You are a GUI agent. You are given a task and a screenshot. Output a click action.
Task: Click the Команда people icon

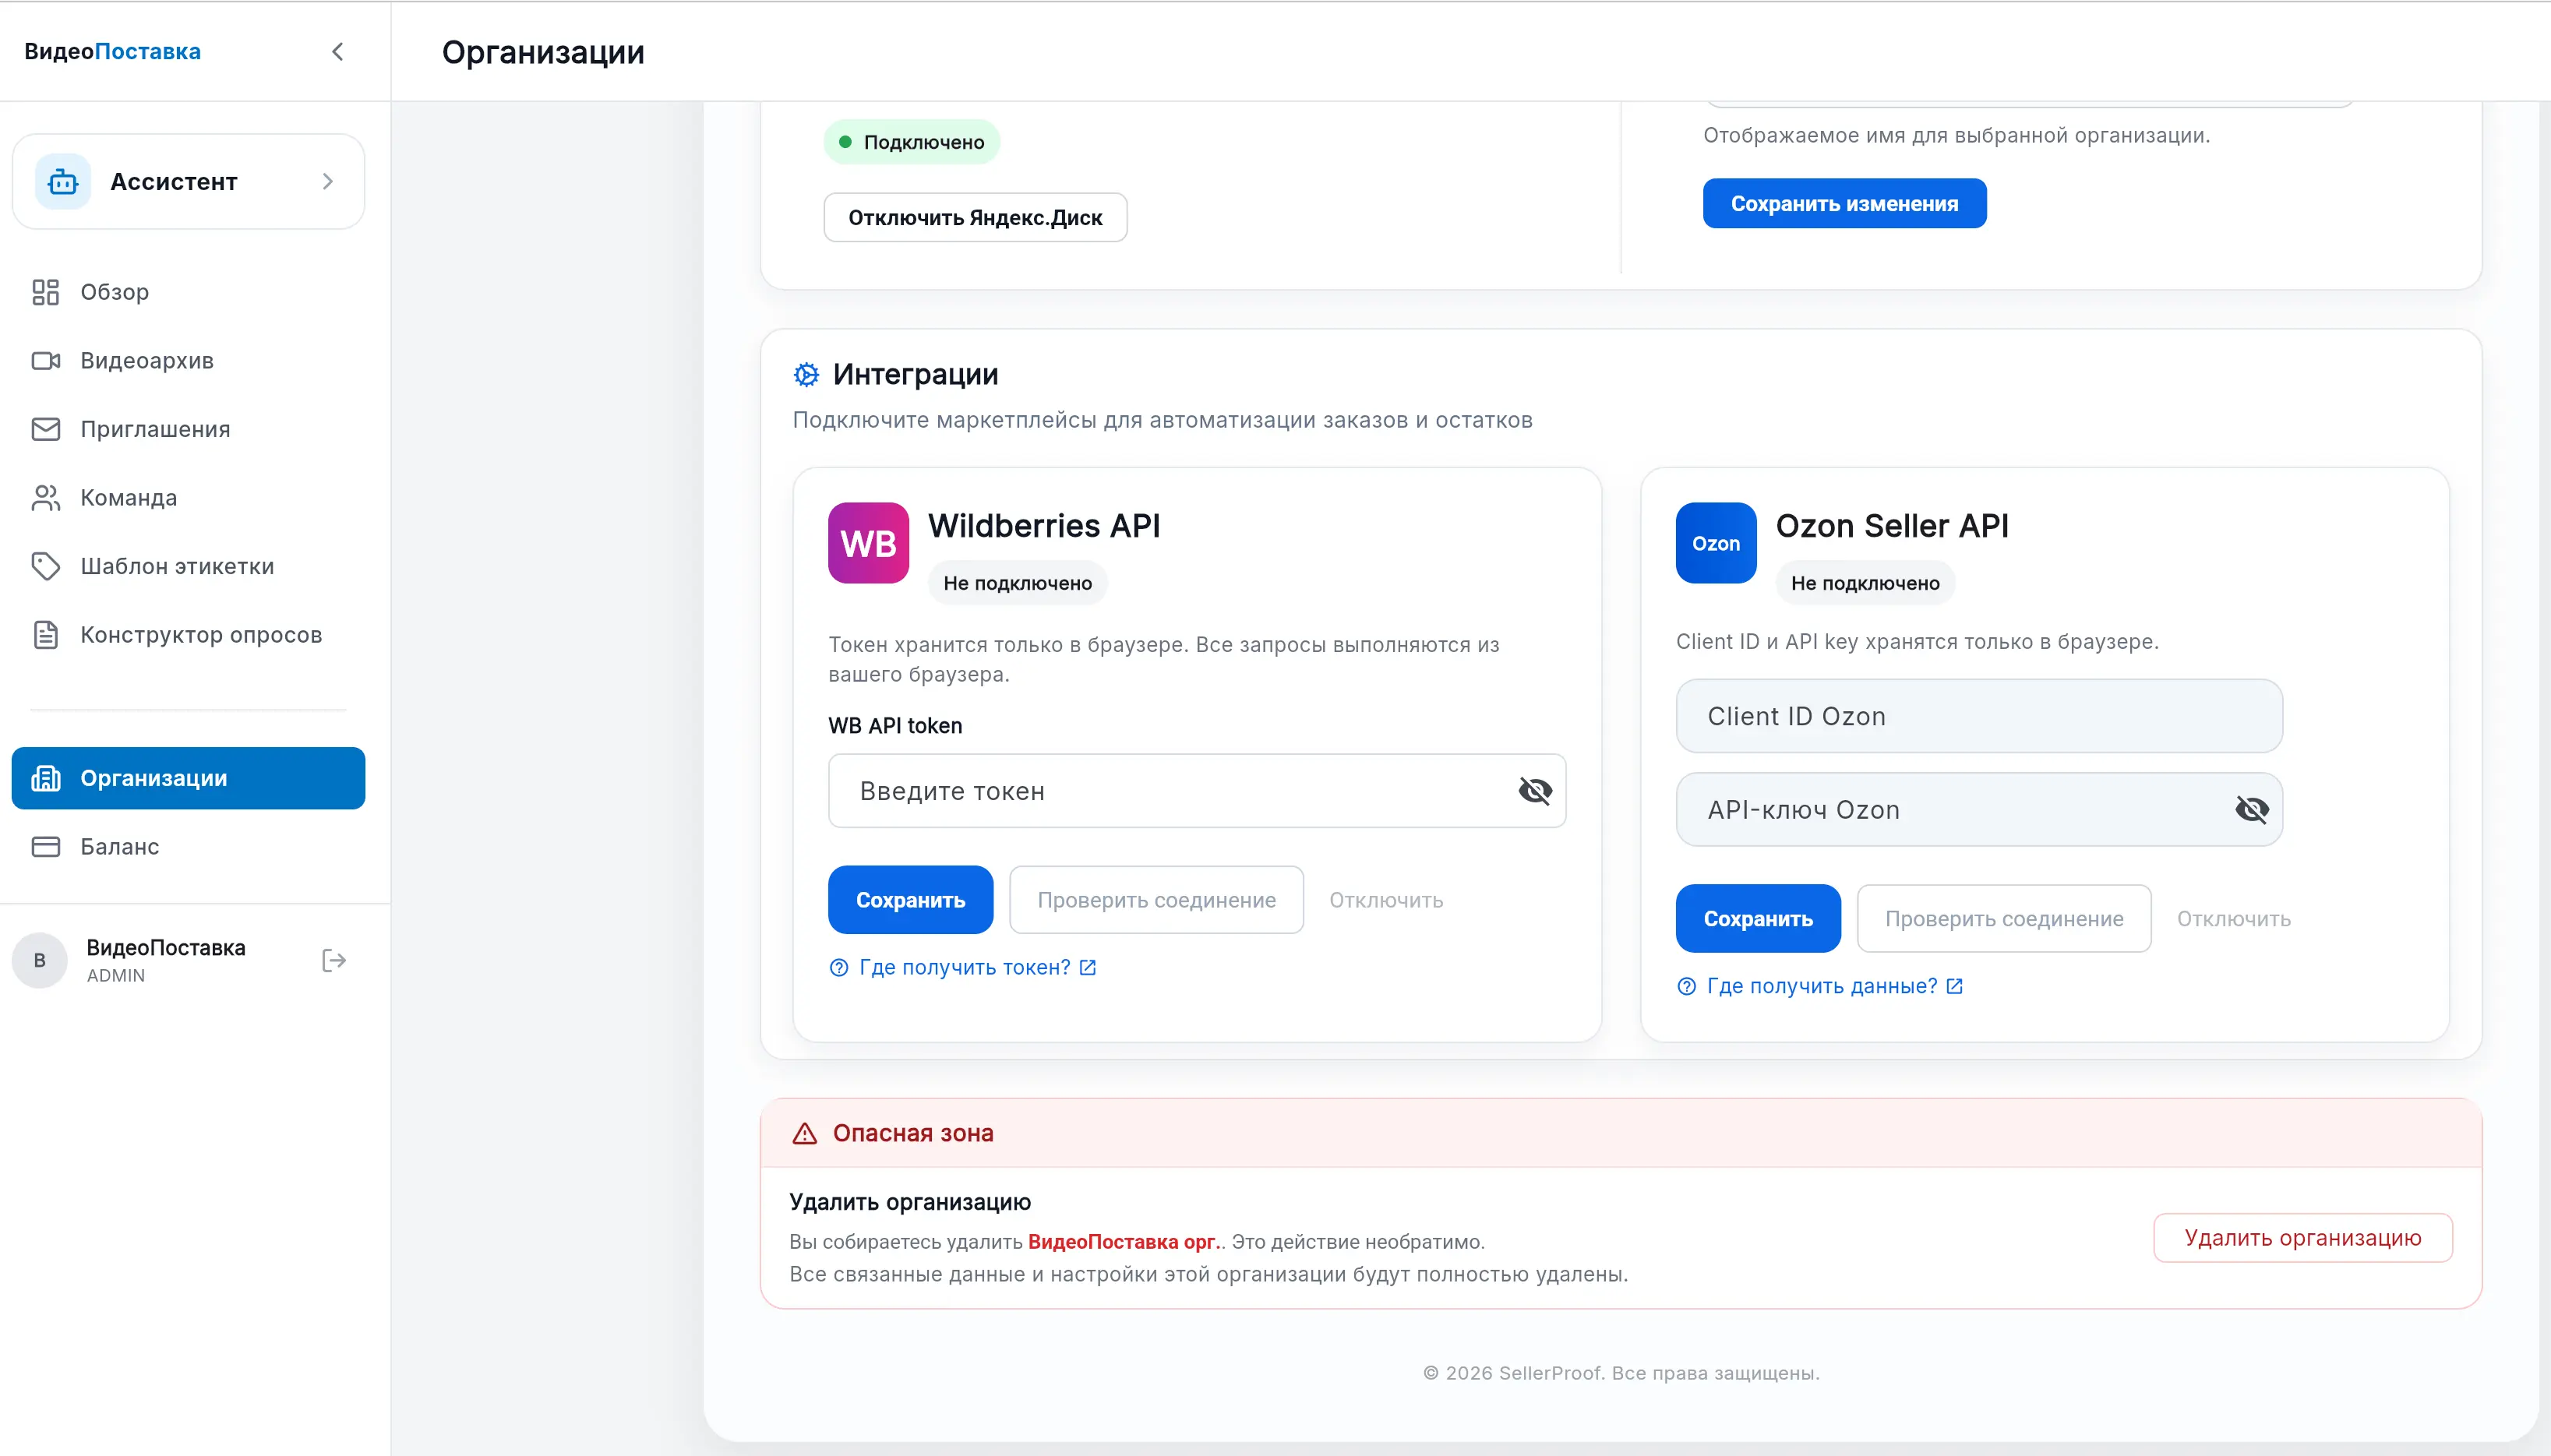click(46, 498)
